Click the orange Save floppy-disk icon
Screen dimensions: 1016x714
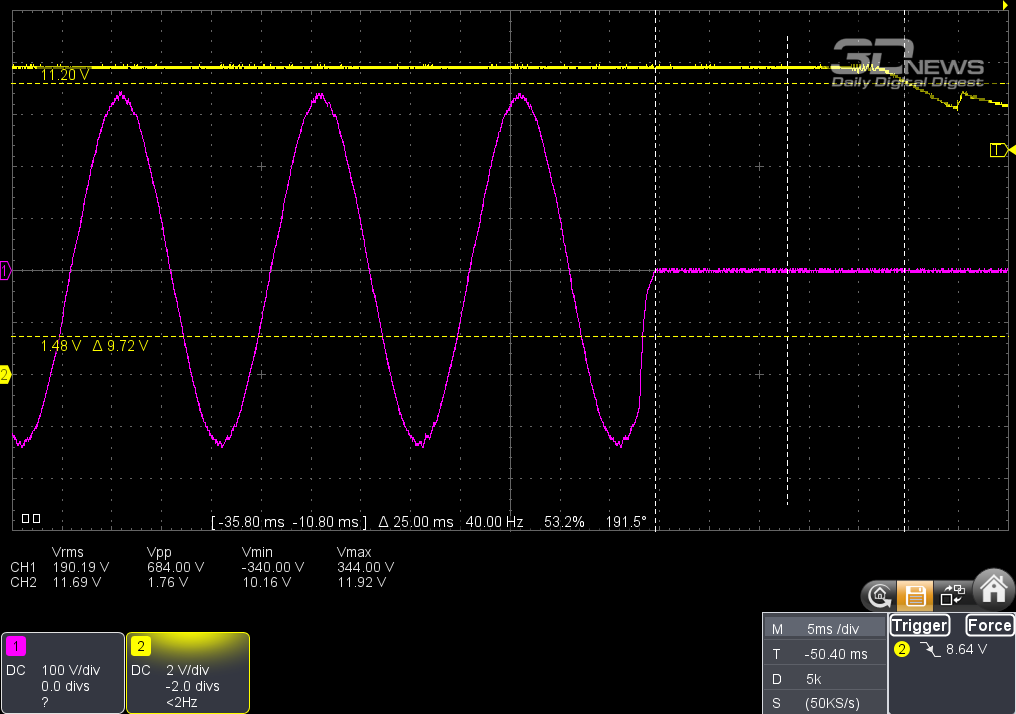[x=914, y=596]
